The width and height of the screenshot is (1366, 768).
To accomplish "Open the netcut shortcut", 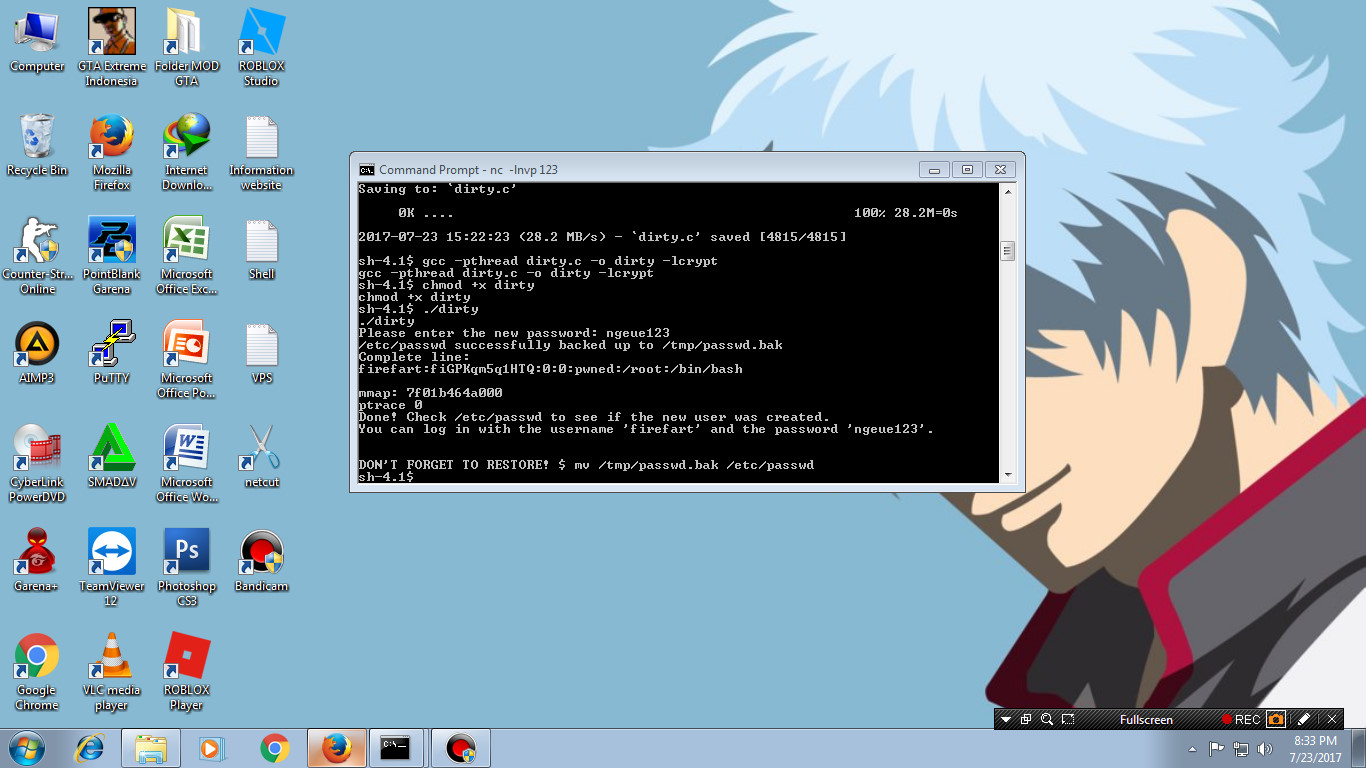I will point(261,457).
